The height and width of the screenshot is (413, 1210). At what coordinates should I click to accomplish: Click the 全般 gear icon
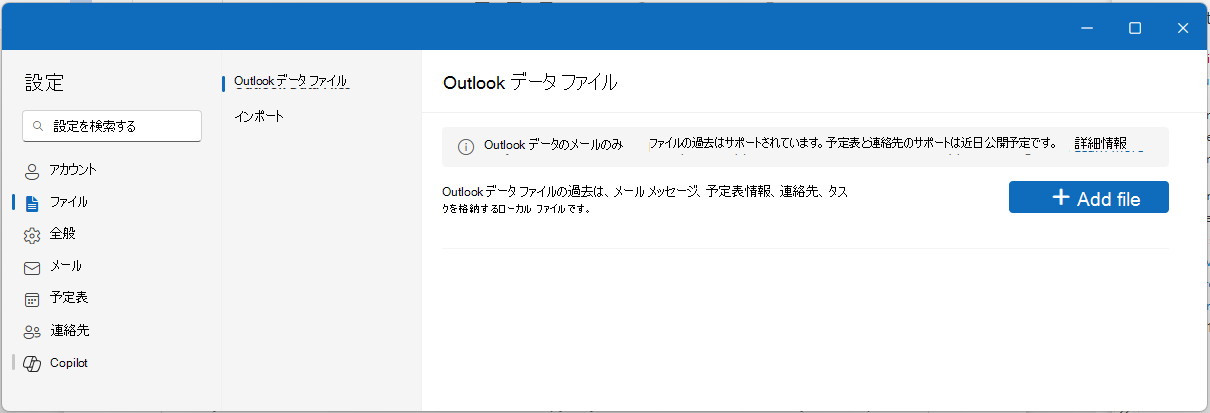(32, 235)
